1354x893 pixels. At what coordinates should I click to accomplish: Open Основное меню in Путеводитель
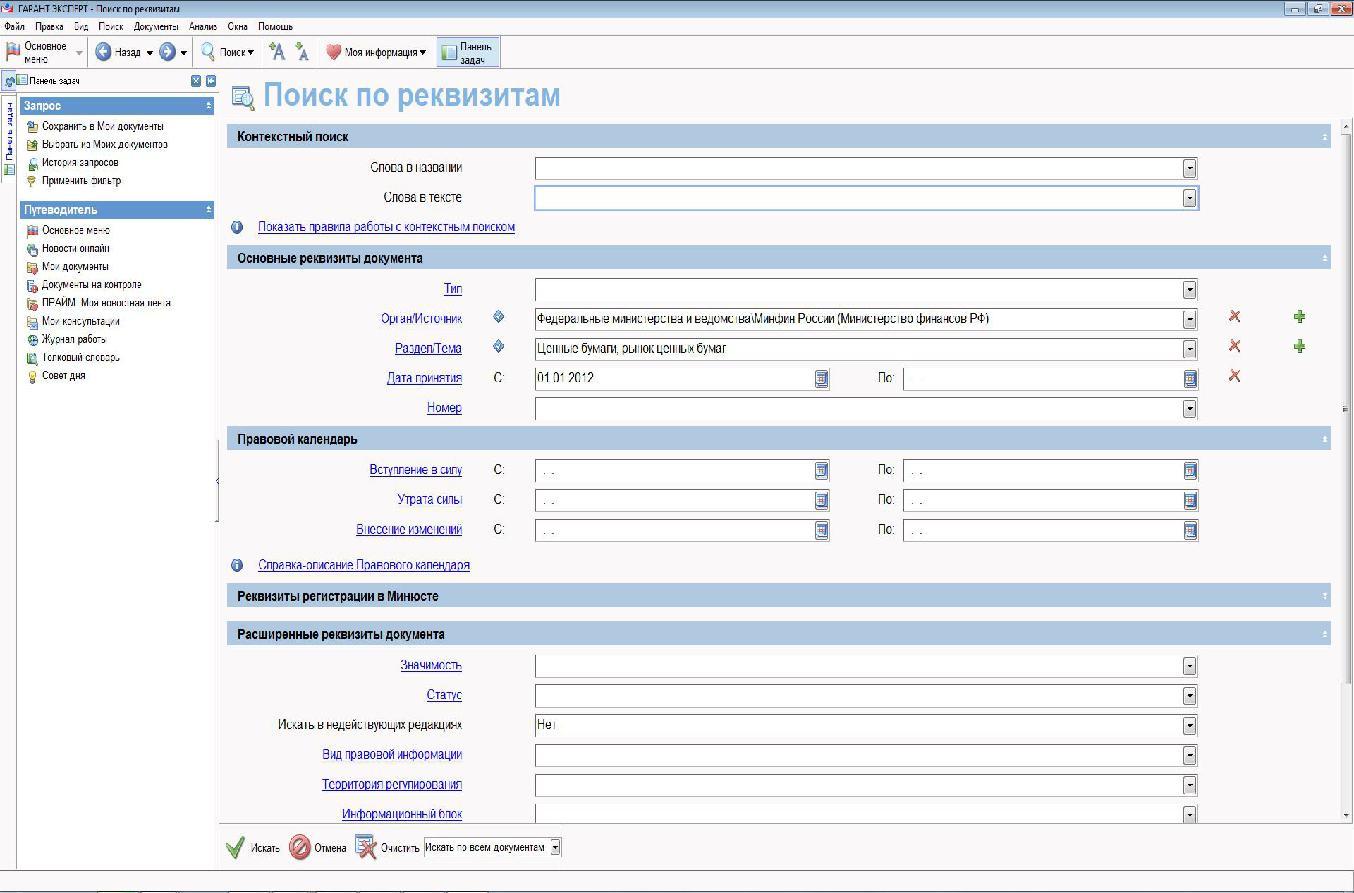(x=68, y=231)
